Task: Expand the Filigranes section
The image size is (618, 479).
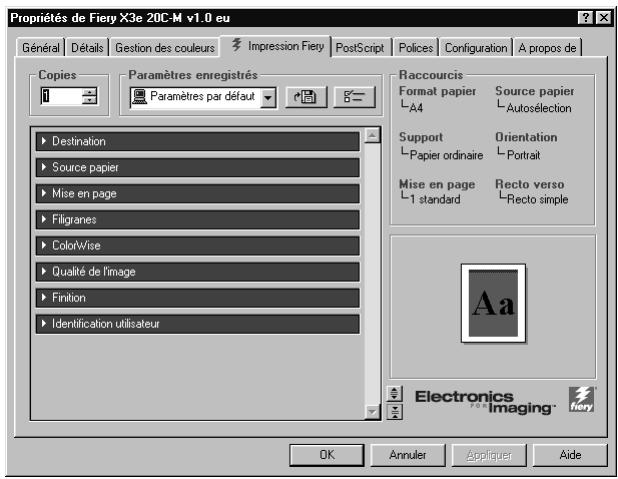Action: coord(197,220)
